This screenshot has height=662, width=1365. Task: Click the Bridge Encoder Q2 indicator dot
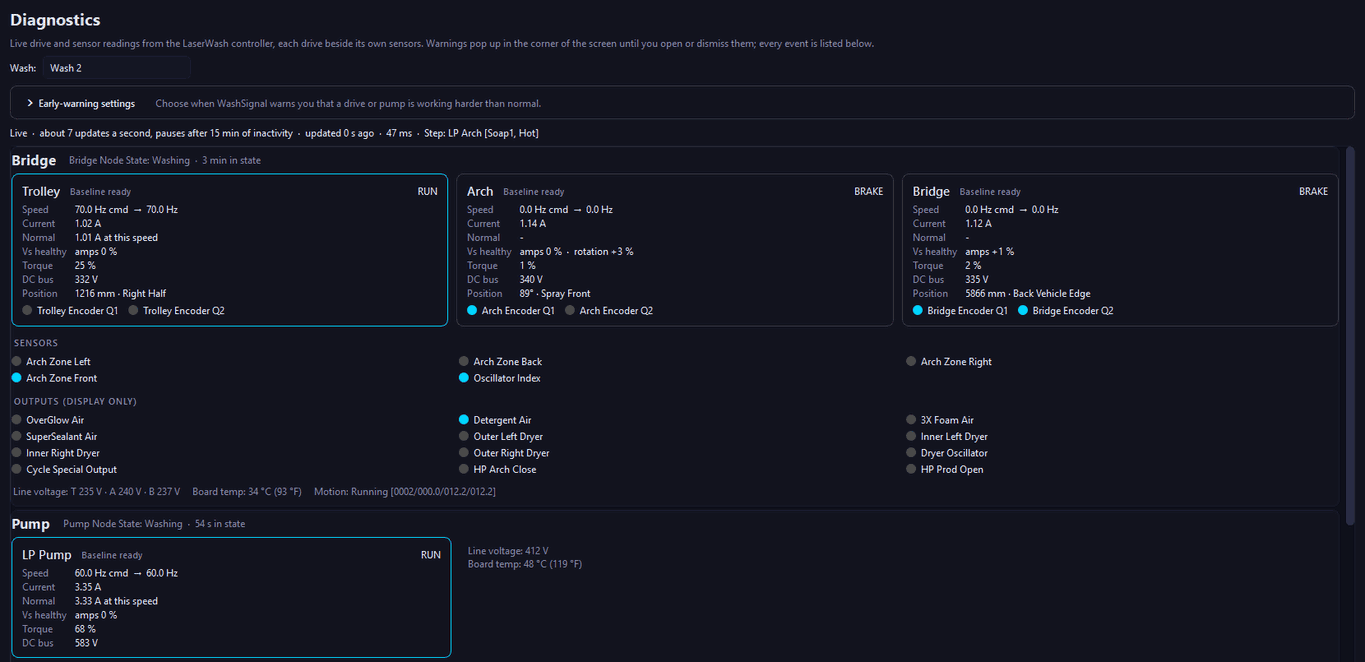click(x=1023, y=311)
